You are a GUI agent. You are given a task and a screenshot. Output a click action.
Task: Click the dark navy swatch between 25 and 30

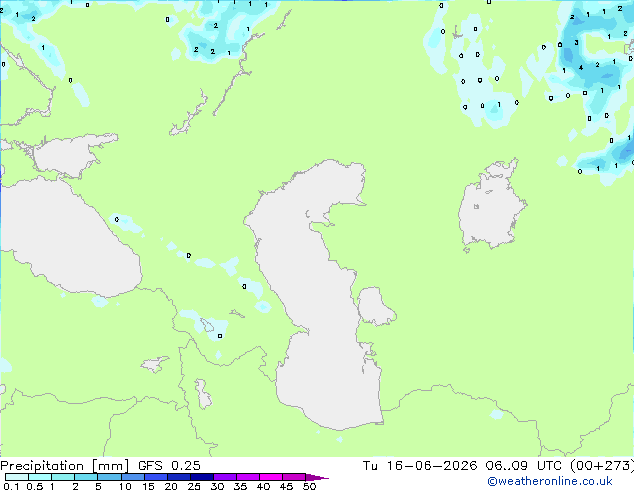click(201, 477)
